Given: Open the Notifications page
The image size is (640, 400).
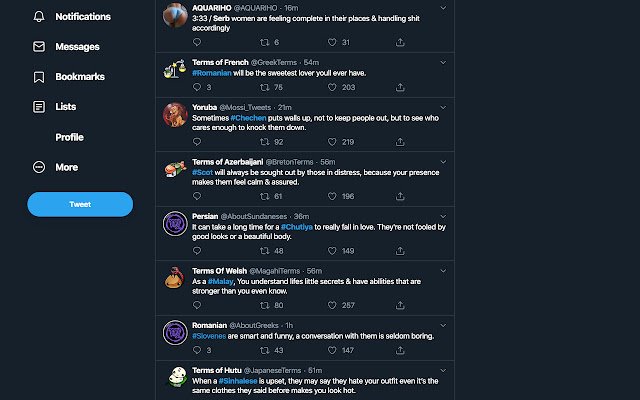Looking at the screenshot, I should [72, 17].
